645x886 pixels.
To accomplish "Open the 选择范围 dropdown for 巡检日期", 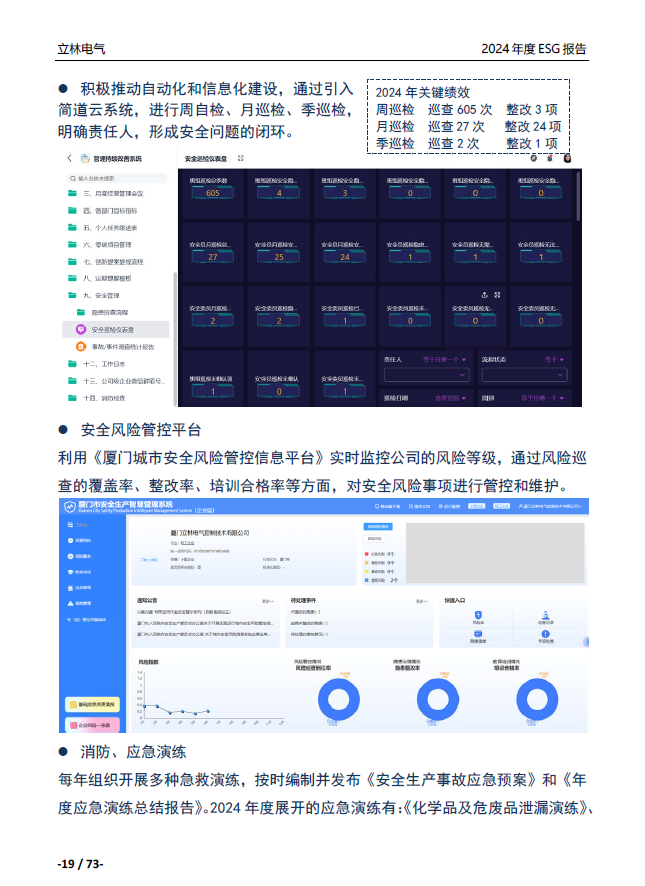I will [451, 398].
